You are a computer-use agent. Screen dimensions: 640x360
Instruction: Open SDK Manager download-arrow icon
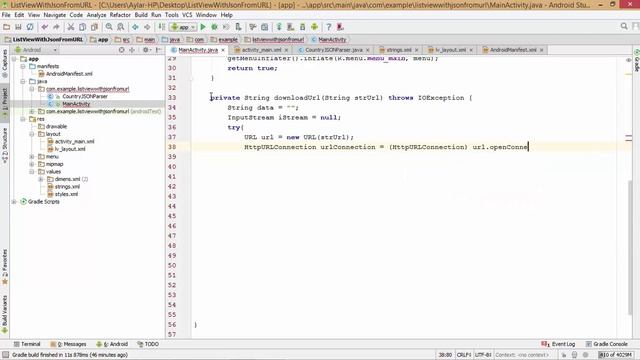tap(302, 27)
